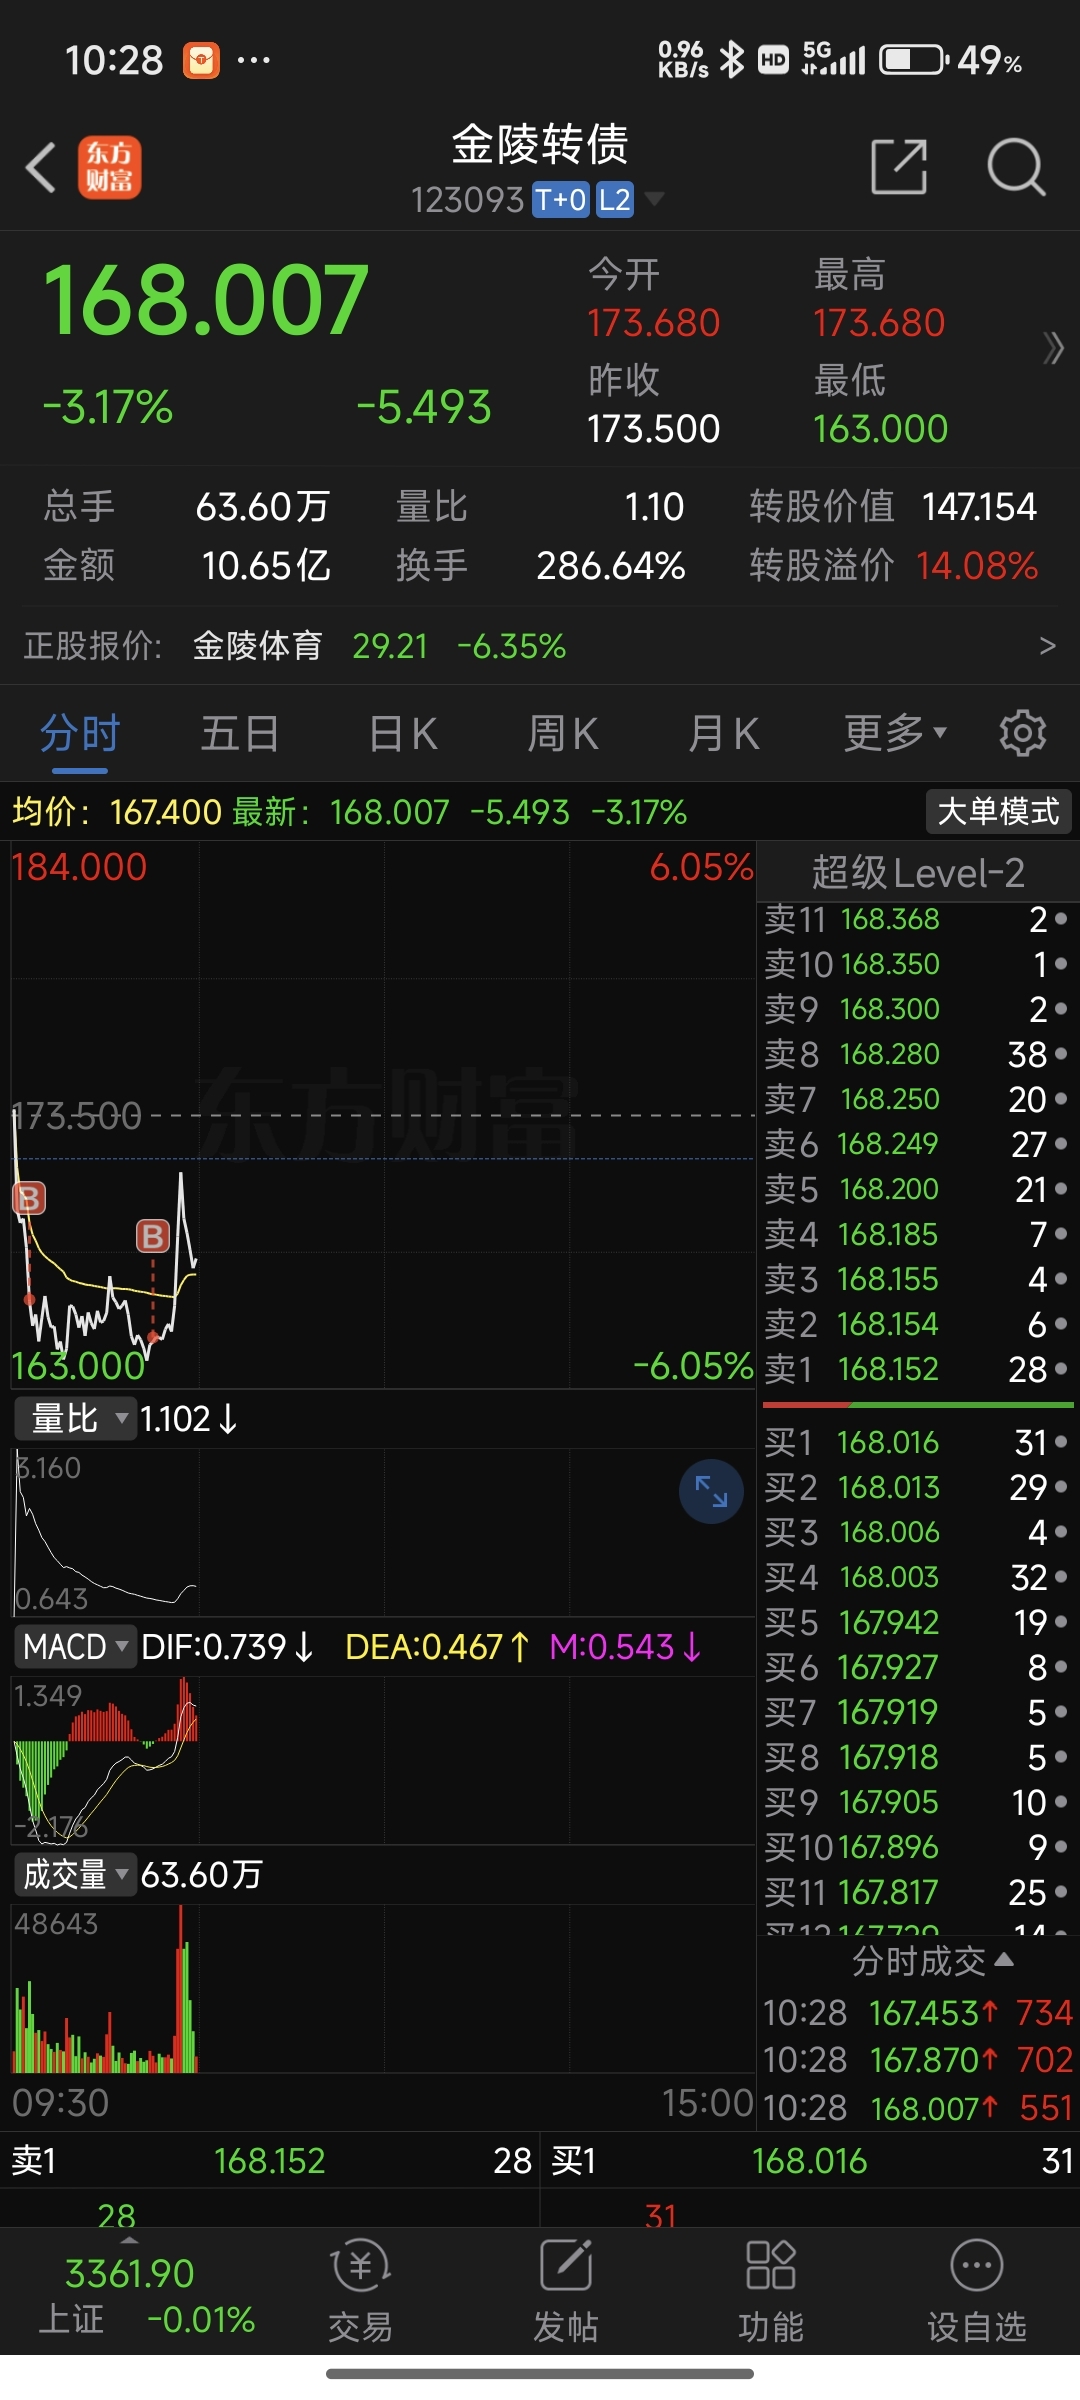The height and width of the screenshot is (2400, 1080).
Task: Tap the L2 level badge
Action: click(615, 200)
